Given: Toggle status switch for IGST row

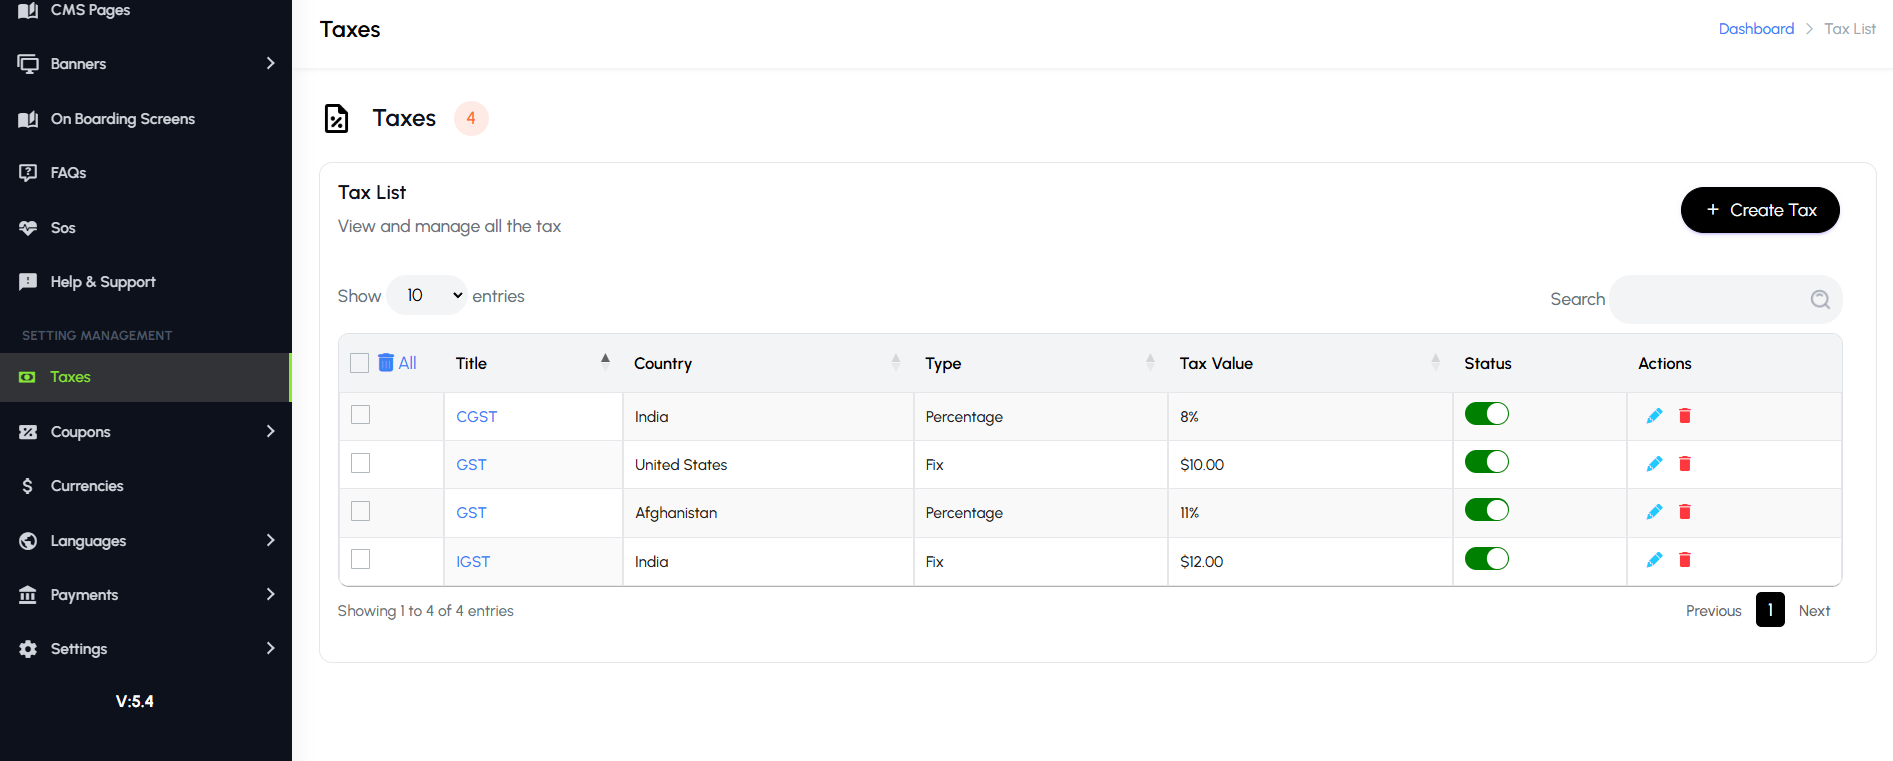Looking at the screenshot, I should pos(1486,559).
